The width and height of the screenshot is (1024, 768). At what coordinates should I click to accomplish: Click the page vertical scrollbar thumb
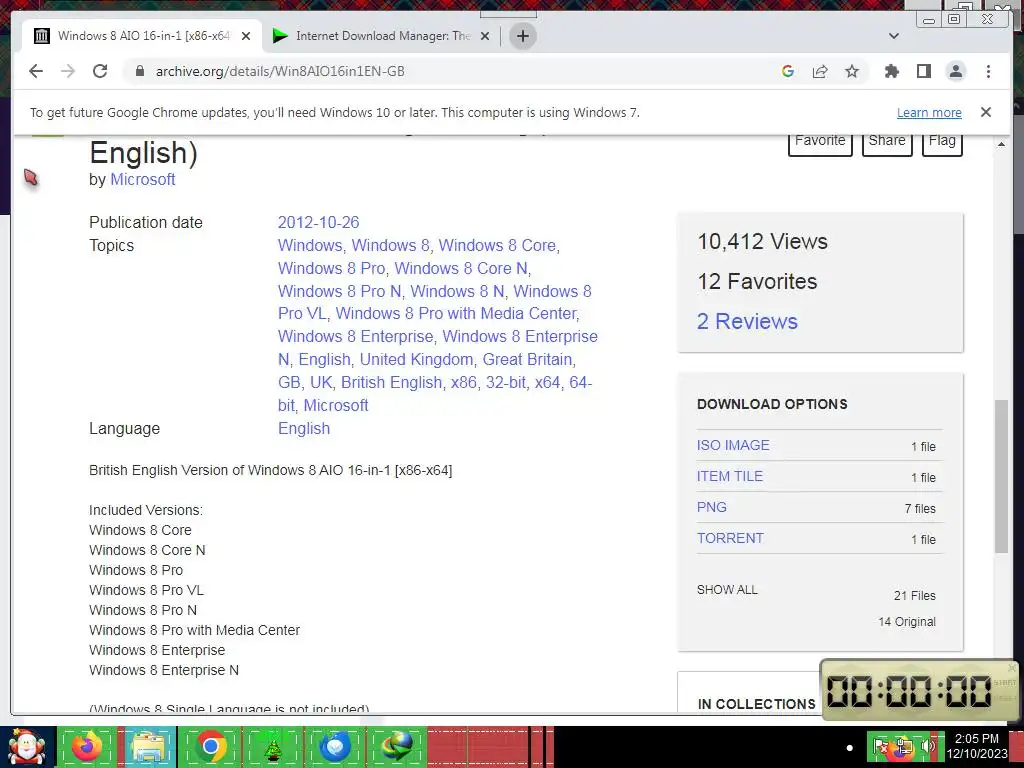pyautogui.click(x=1001, y=477)
